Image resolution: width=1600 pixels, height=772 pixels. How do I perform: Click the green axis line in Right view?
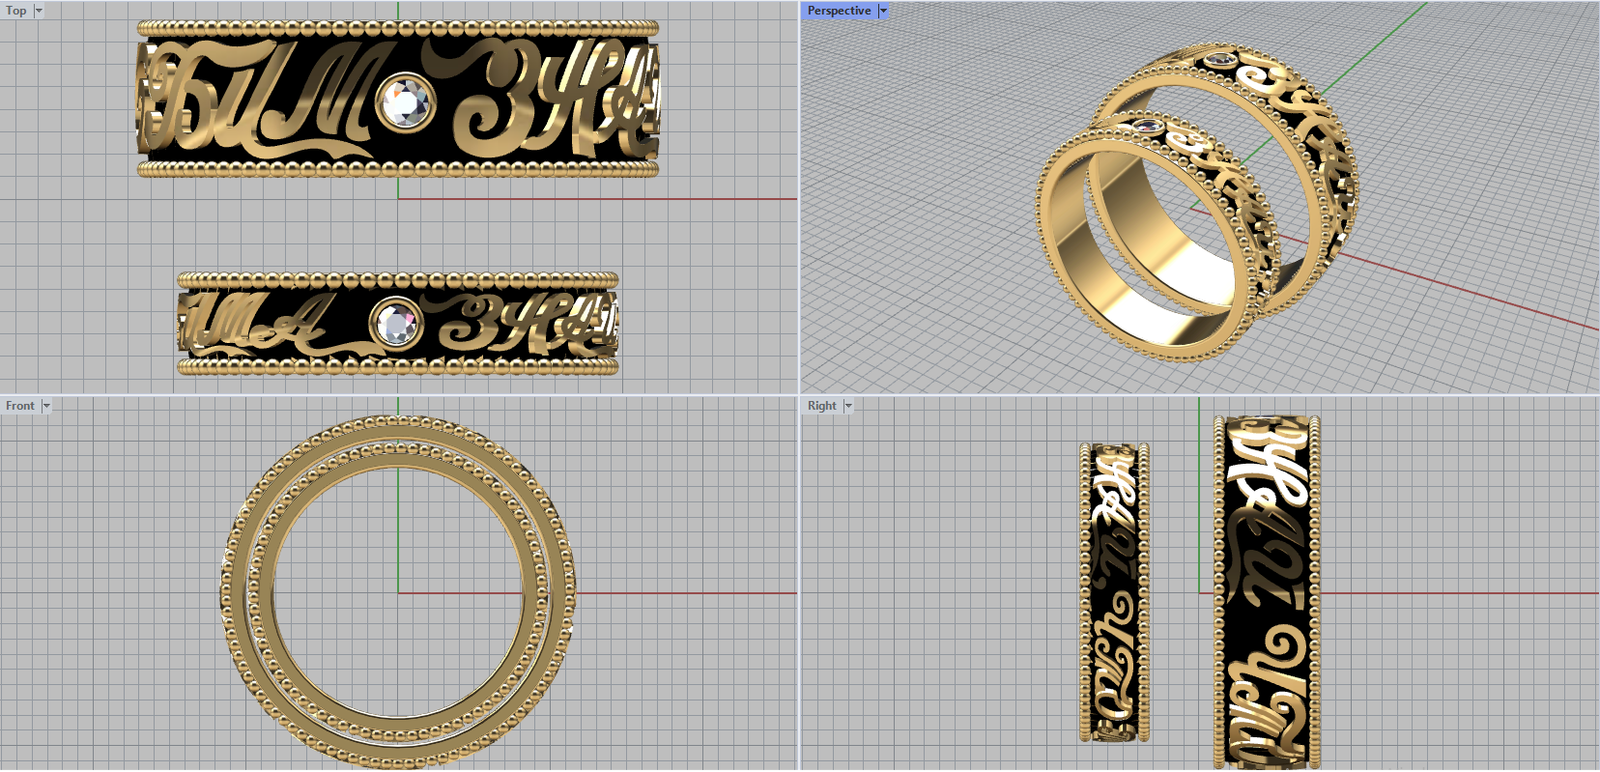[1199, 500]
